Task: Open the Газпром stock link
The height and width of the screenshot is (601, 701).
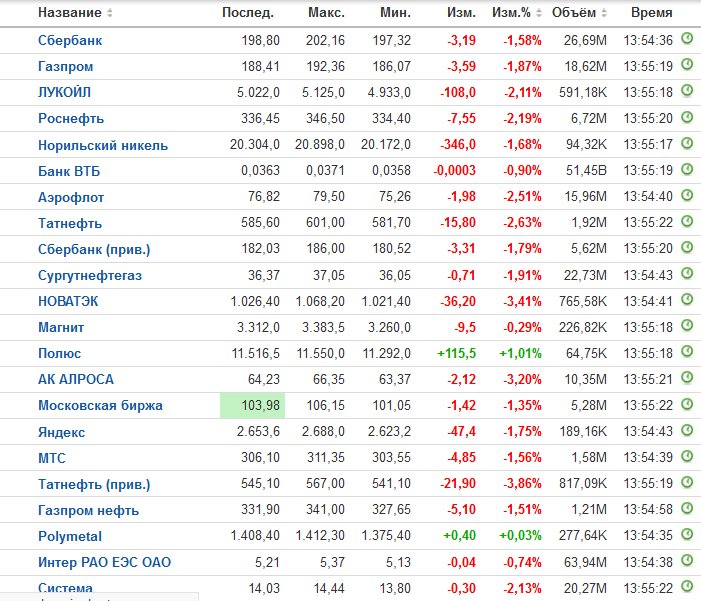Action: [x=66, y=67]
